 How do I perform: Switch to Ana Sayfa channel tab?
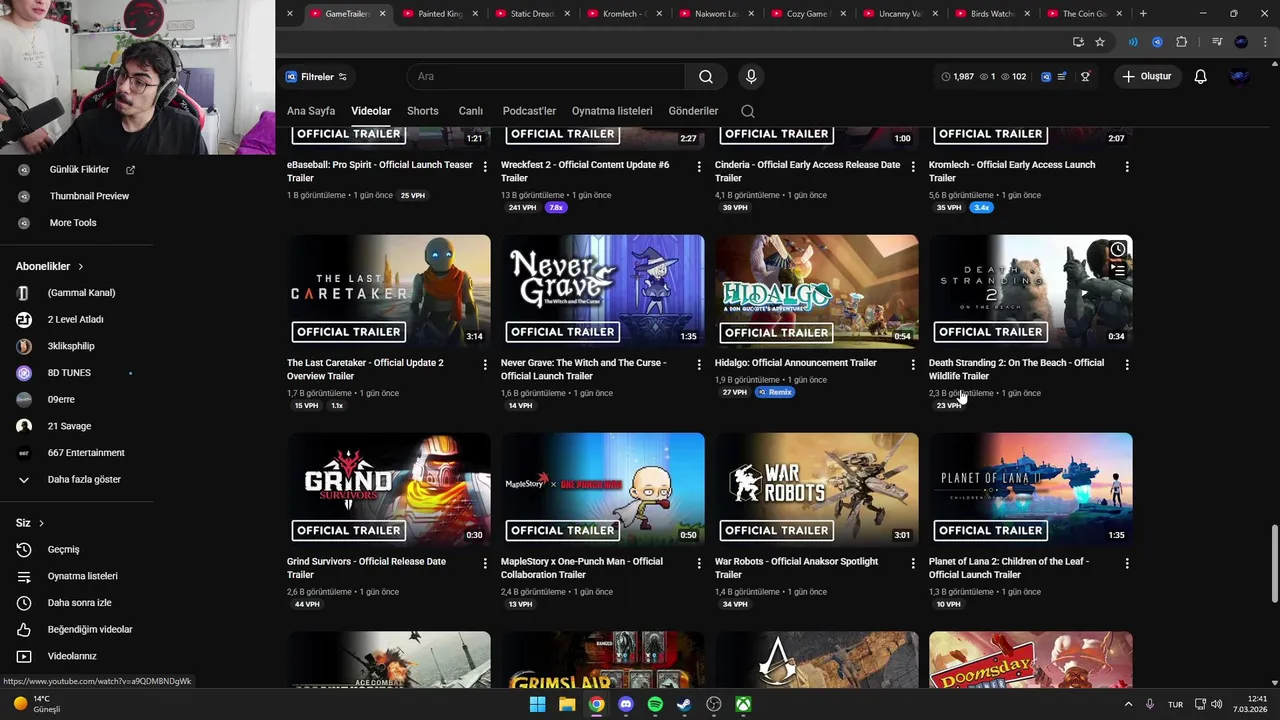coord(311,111)
